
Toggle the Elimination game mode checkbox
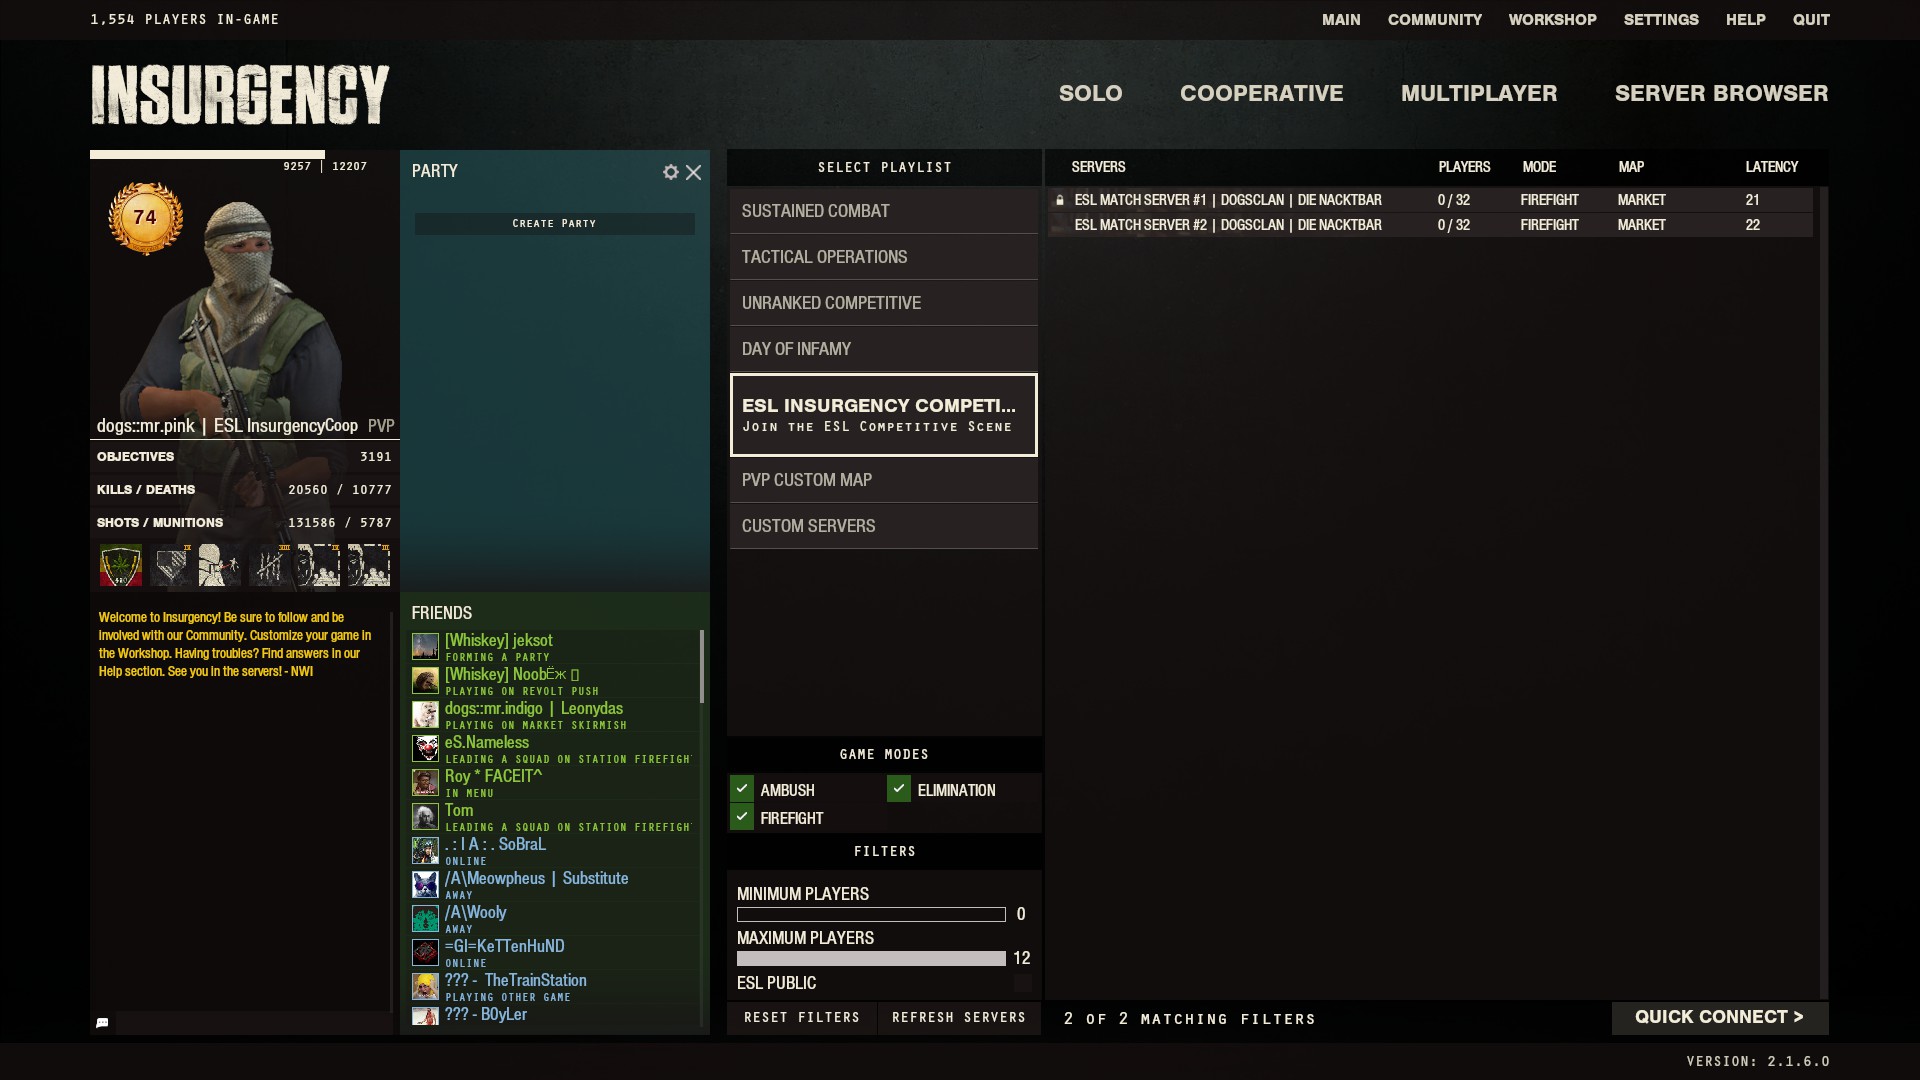click(x=899, y=789)
